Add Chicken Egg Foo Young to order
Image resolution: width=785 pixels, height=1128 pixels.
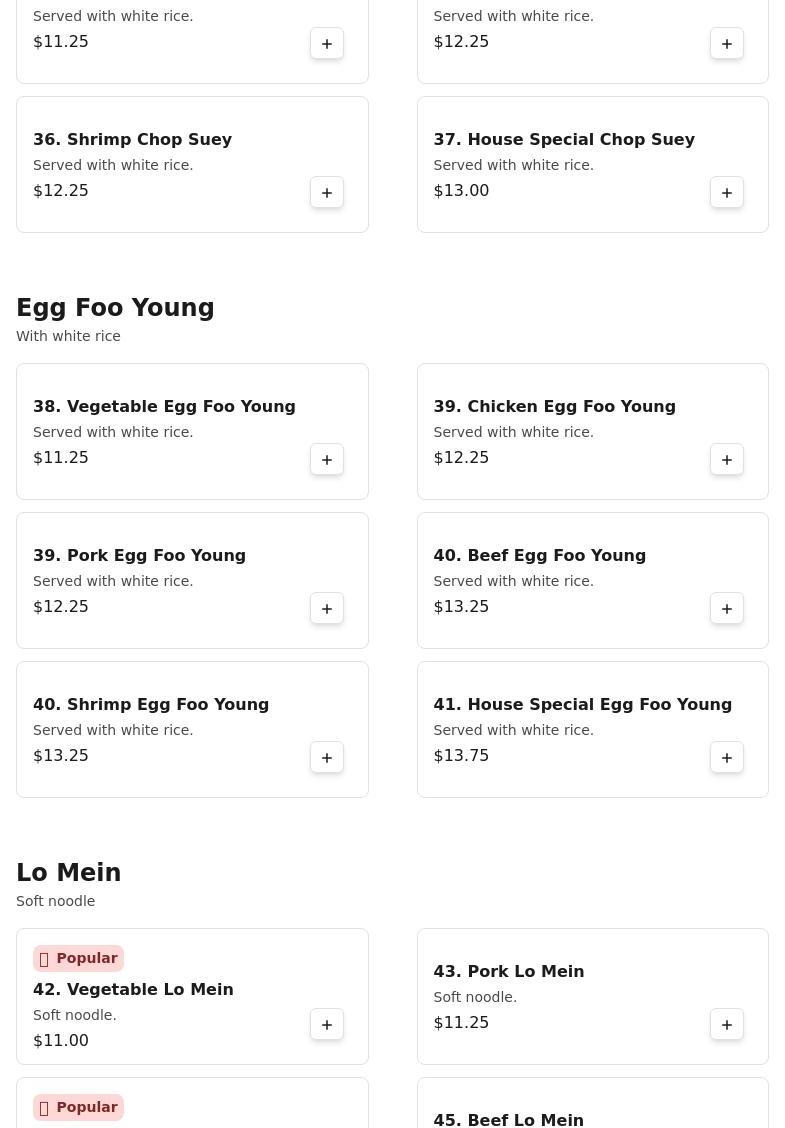(x=727, y=459)
